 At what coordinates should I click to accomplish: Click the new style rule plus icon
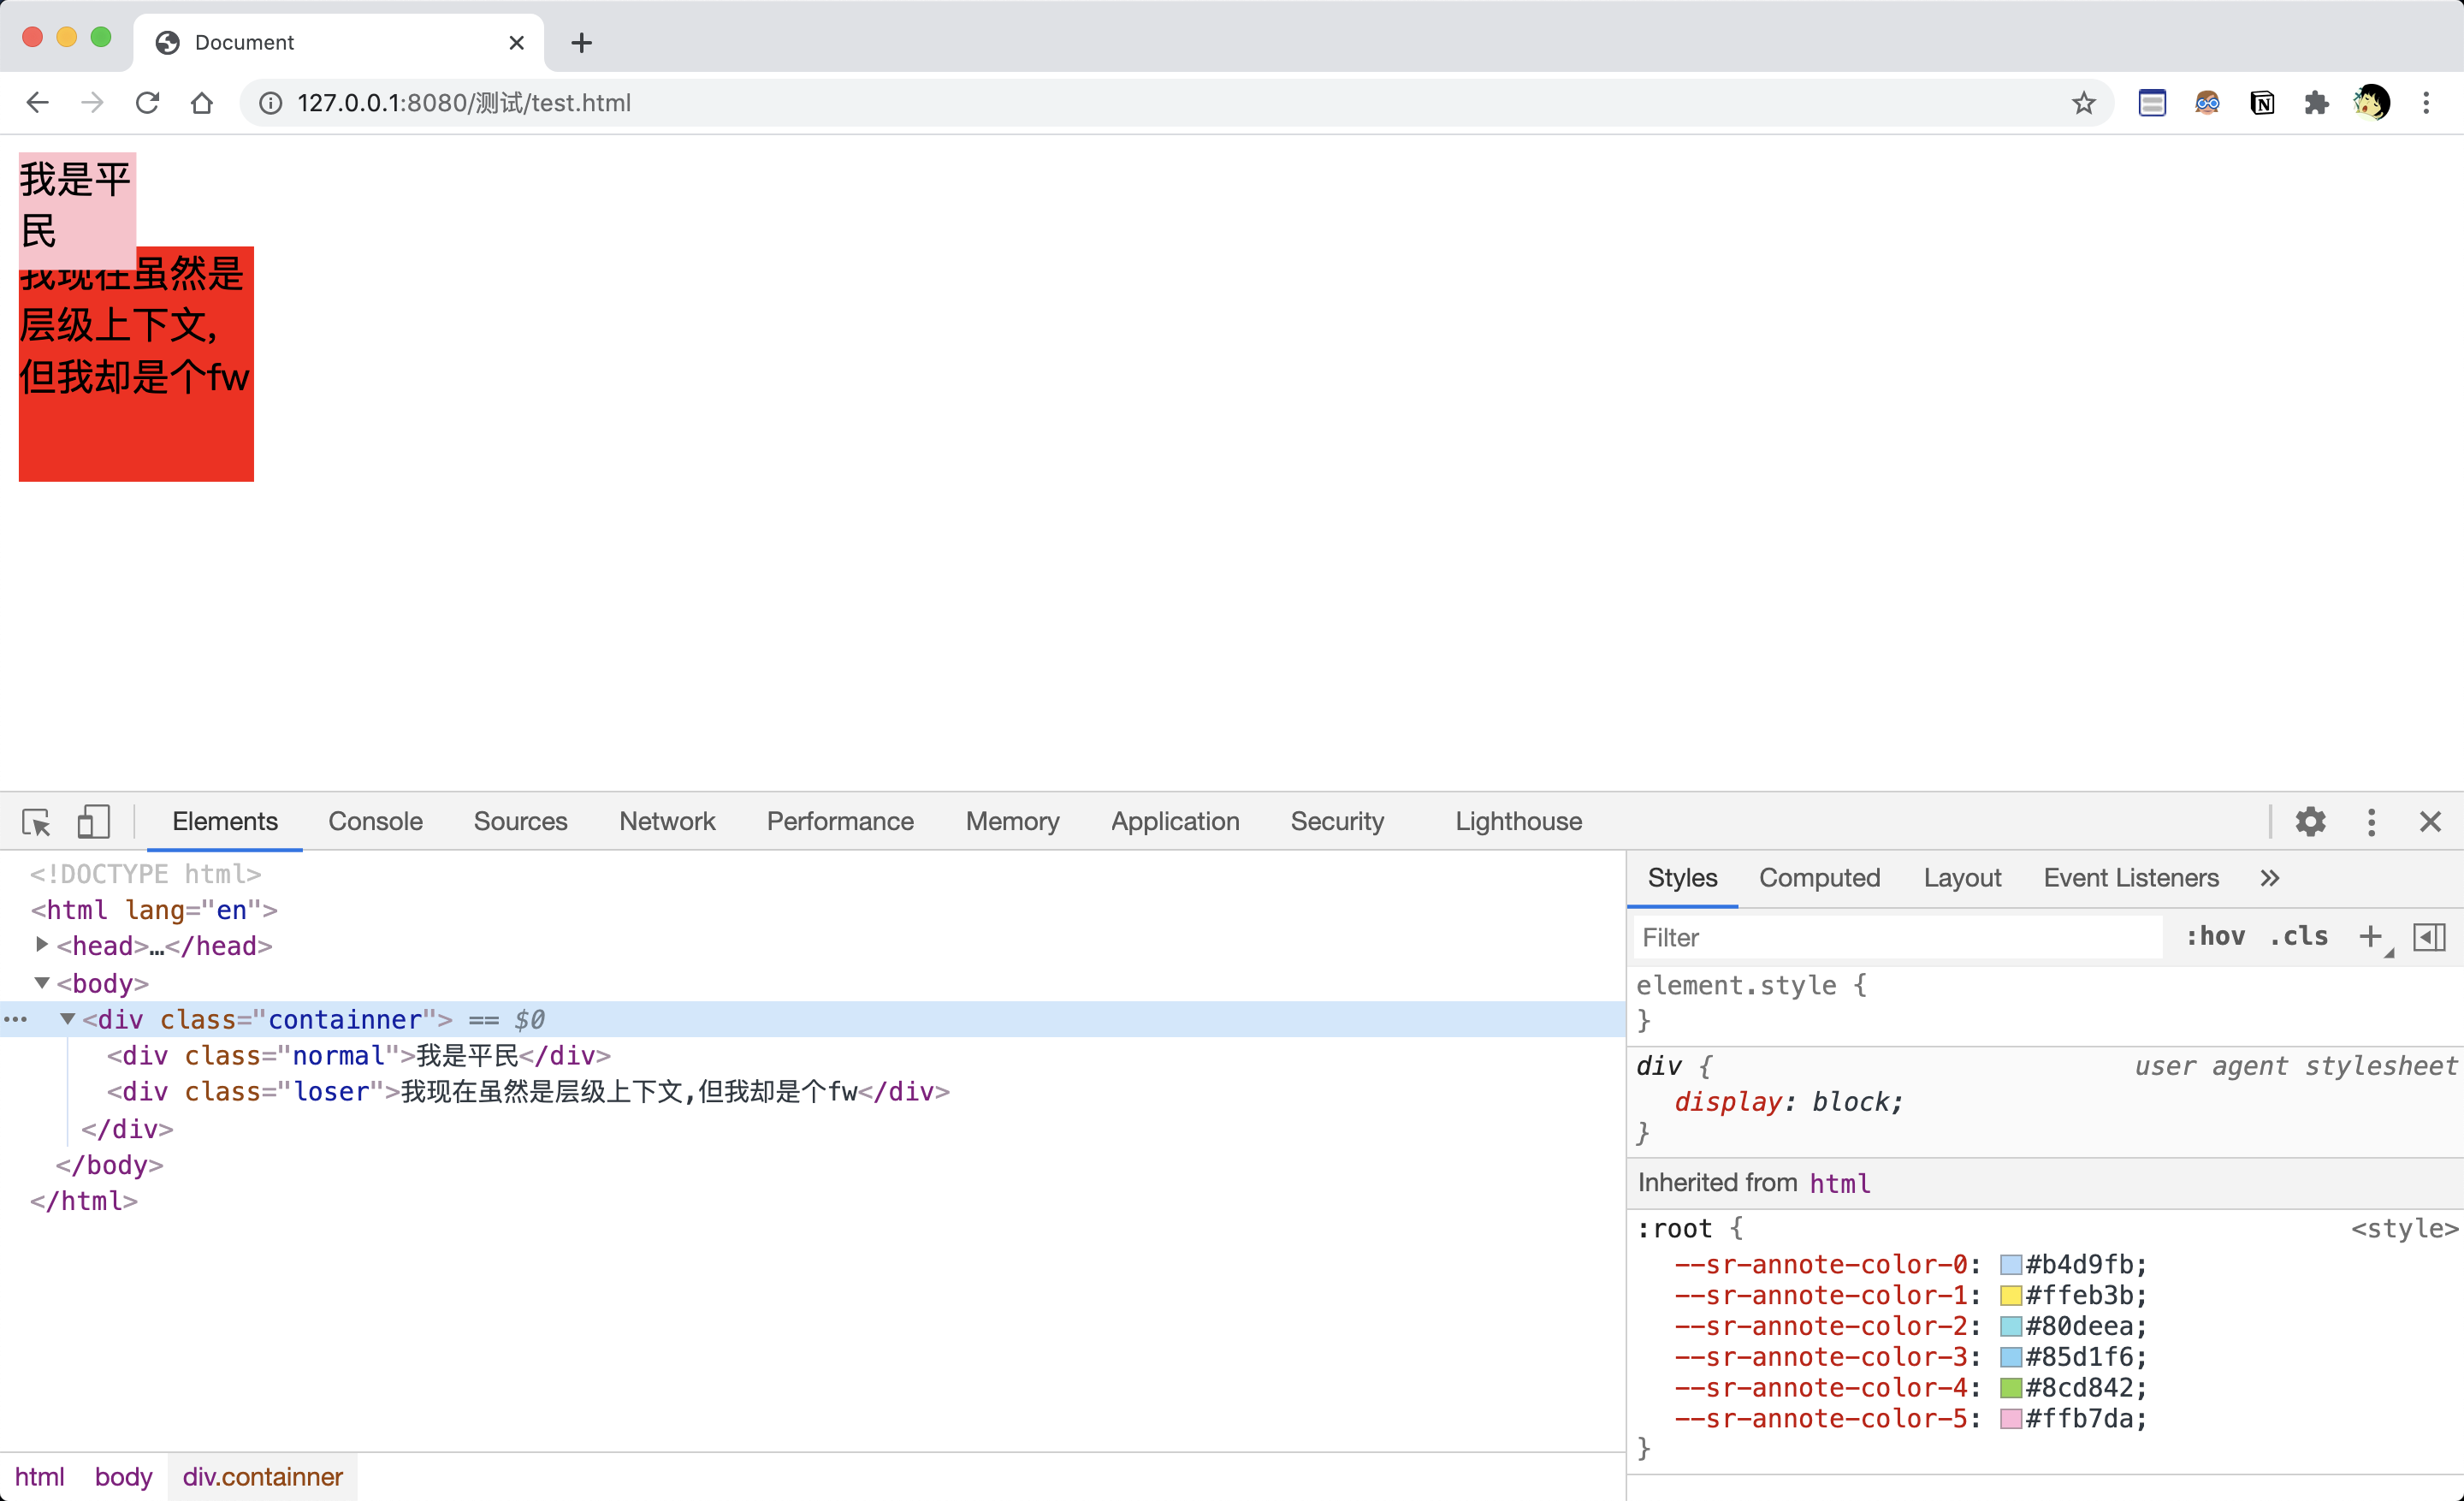pyautogui.click(x=2369, y=937)
